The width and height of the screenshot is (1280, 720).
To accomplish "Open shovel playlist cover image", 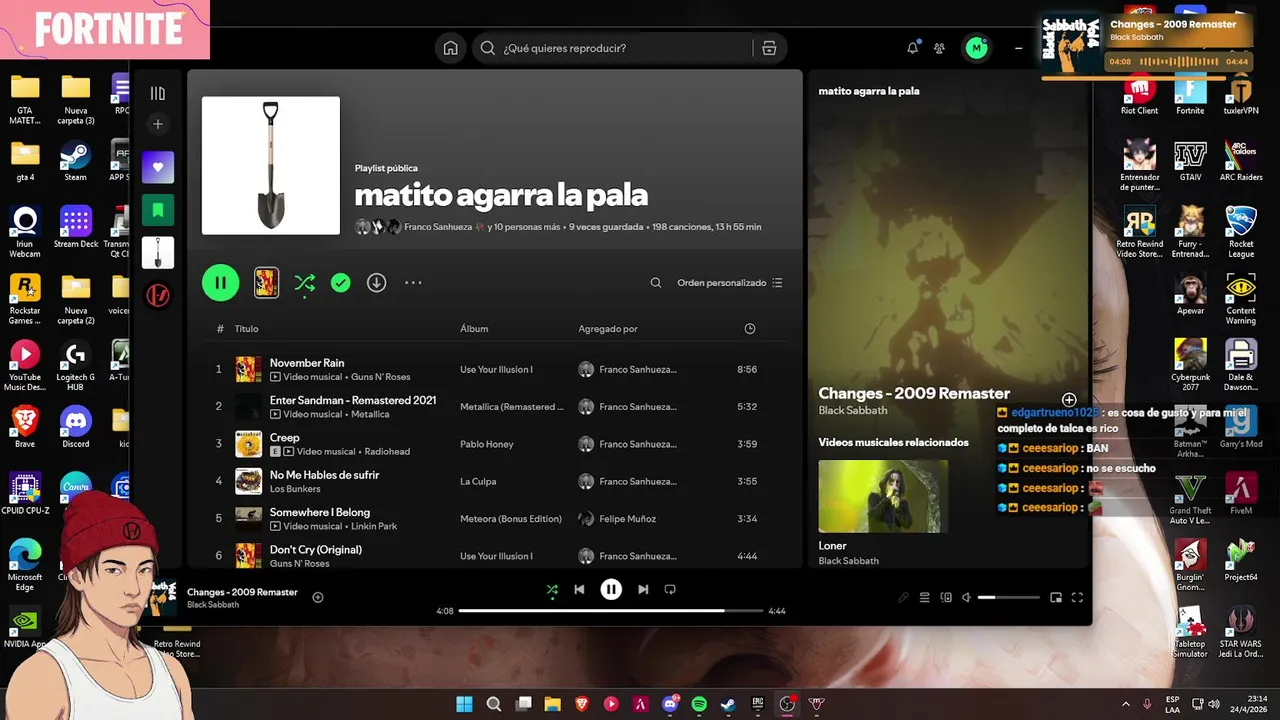I will (x=271, y=165).
